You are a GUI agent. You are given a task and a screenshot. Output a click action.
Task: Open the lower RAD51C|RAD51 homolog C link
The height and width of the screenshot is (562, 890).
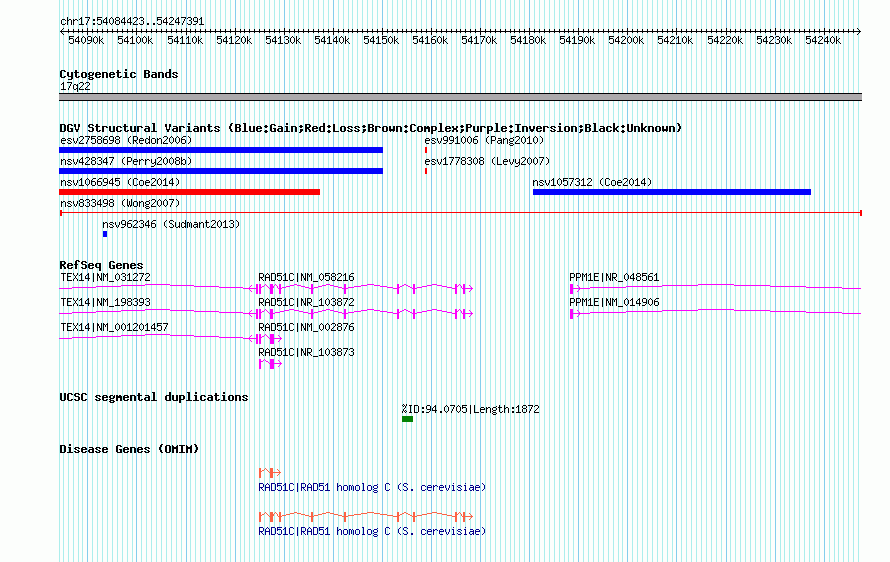point(372,531)
